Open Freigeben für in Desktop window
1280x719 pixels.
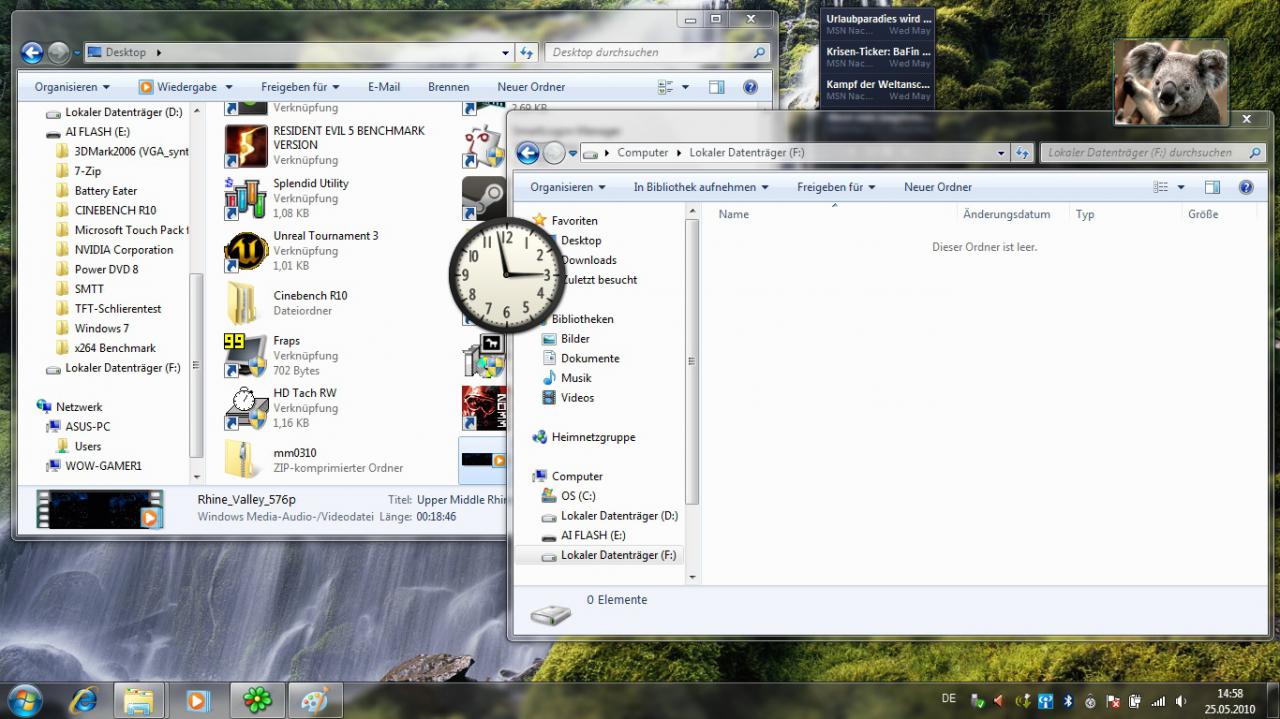tap(300, 87)
